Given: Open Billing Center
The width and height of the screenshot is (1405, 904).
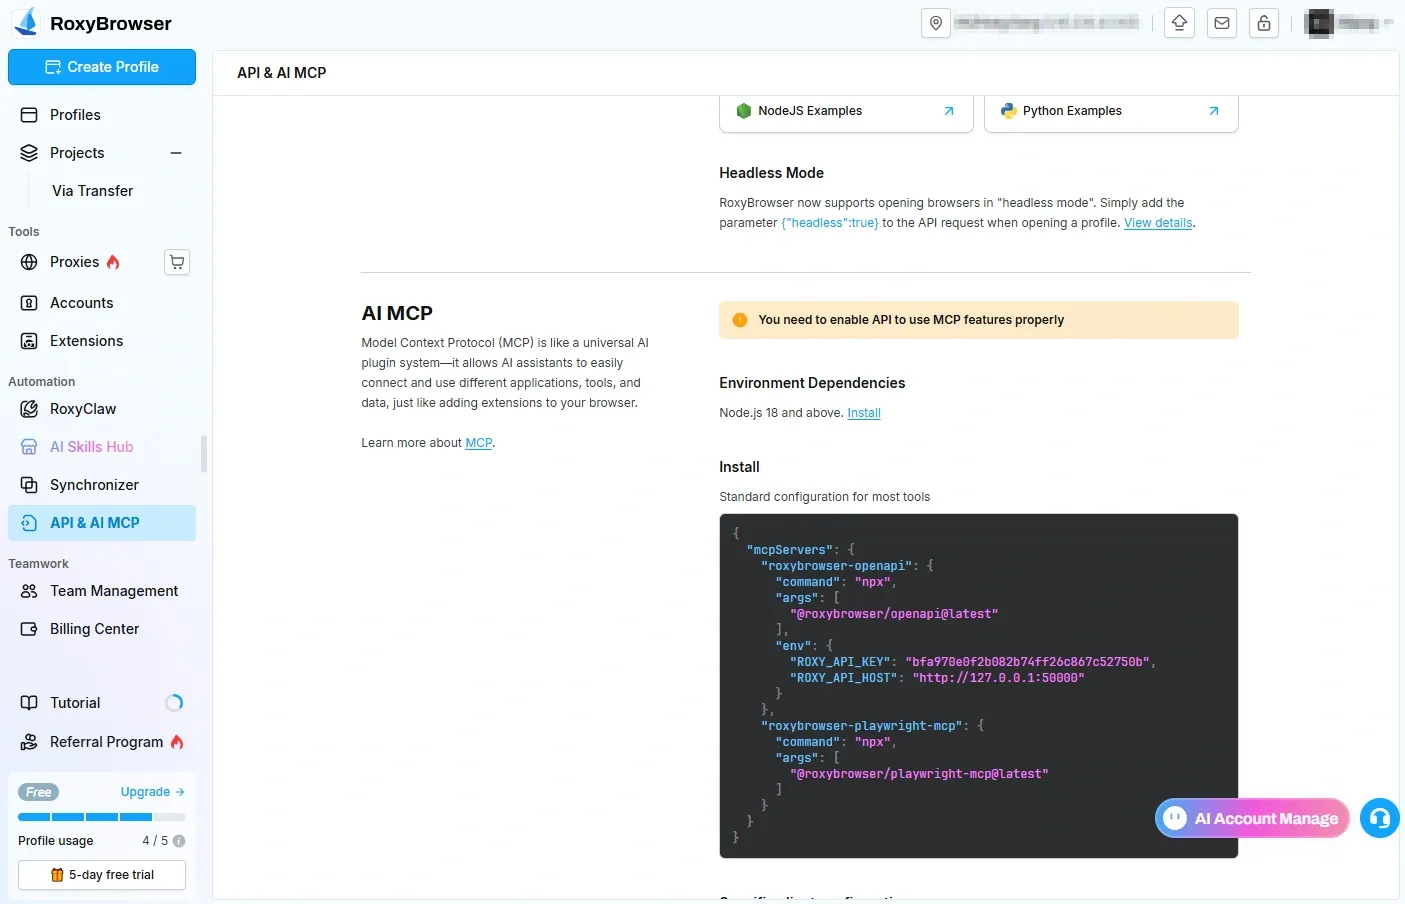Looking at the screenshot, I should [102, 629].
